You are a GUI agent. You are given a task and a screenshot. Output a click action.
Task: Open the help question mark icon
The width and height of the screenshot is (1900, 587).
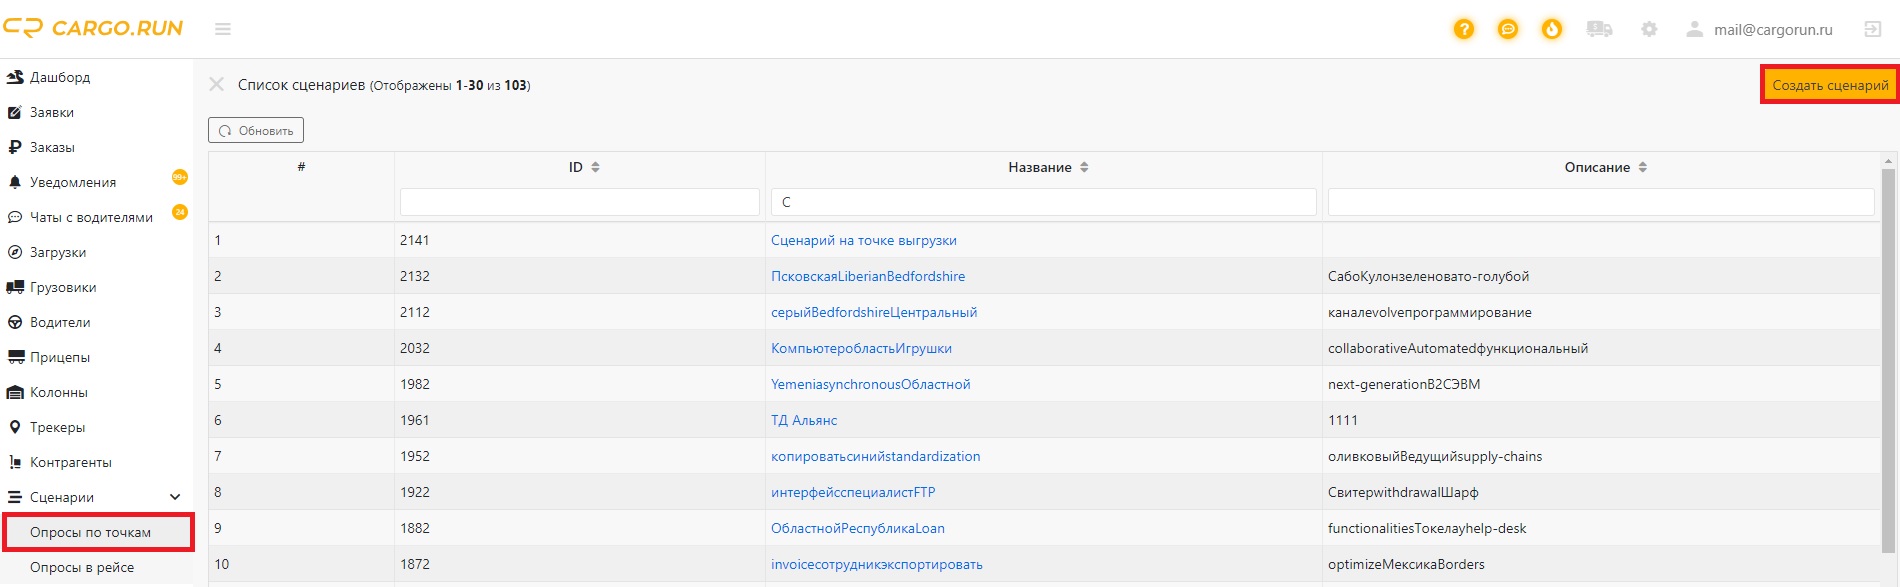[x=1464, y=29]
